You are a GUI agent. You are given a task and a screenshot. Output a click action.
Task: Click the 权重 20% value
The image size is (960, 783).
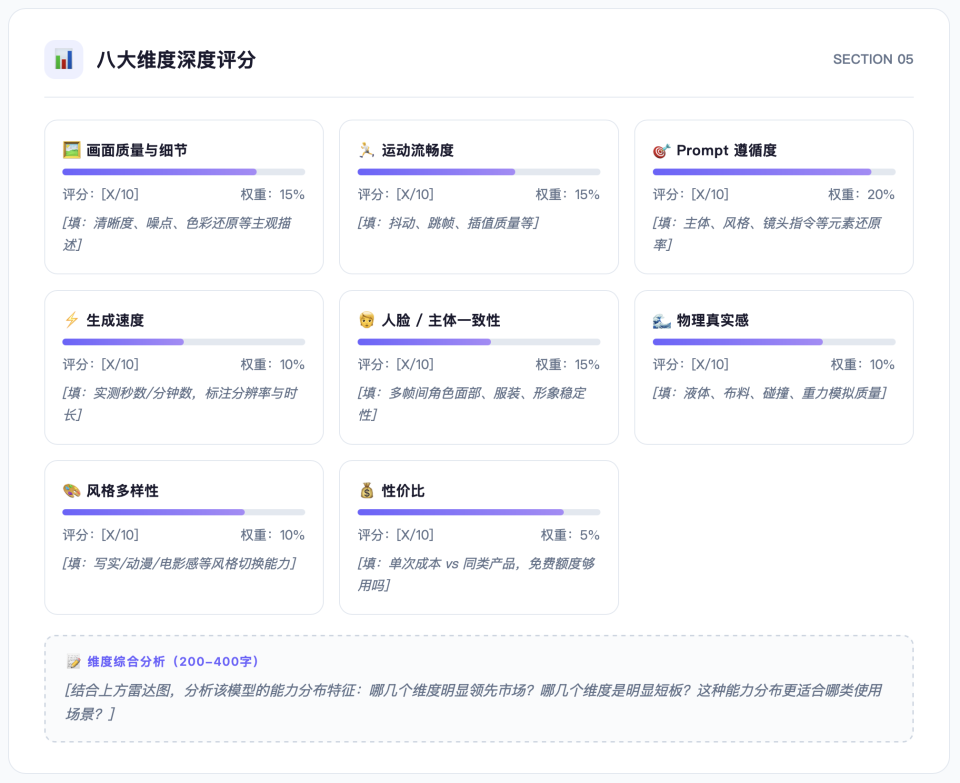(x=861, y=195)
